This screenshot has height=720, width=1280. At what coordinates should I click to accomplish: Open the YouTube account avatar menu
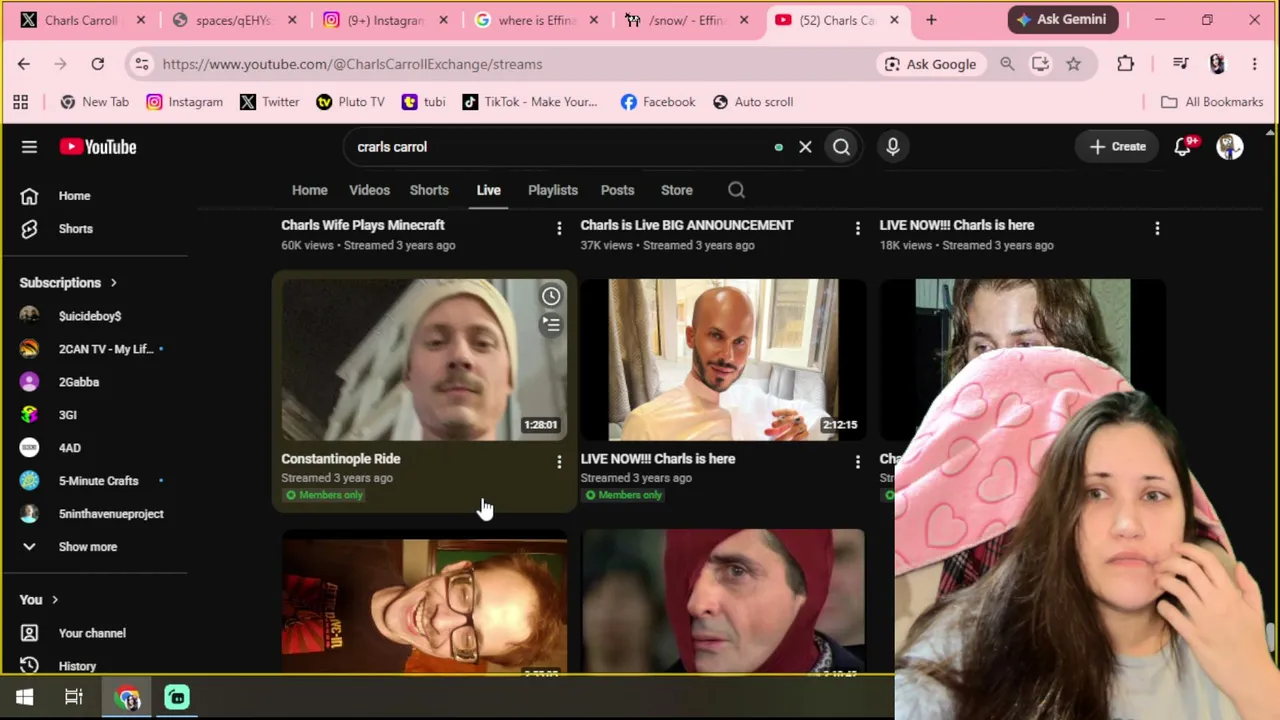coord(1230,147)
